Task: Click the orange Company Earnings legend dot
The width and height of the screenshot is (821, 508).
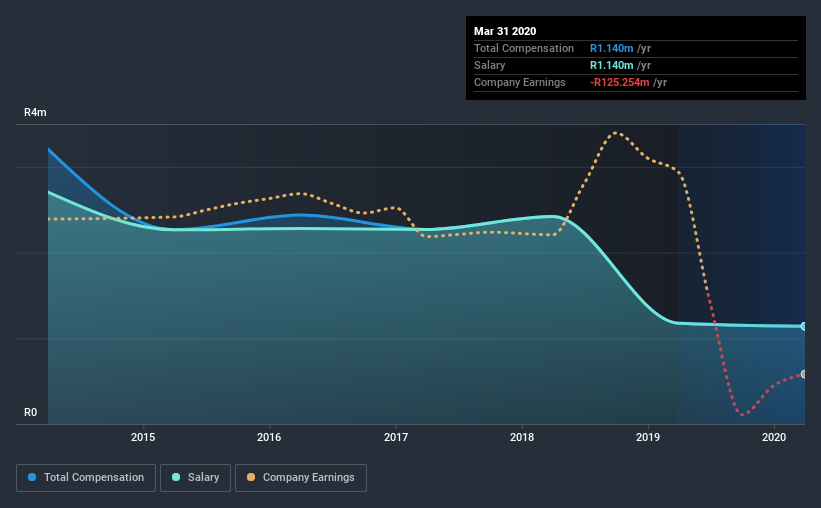Action: (x=251, y=477)
